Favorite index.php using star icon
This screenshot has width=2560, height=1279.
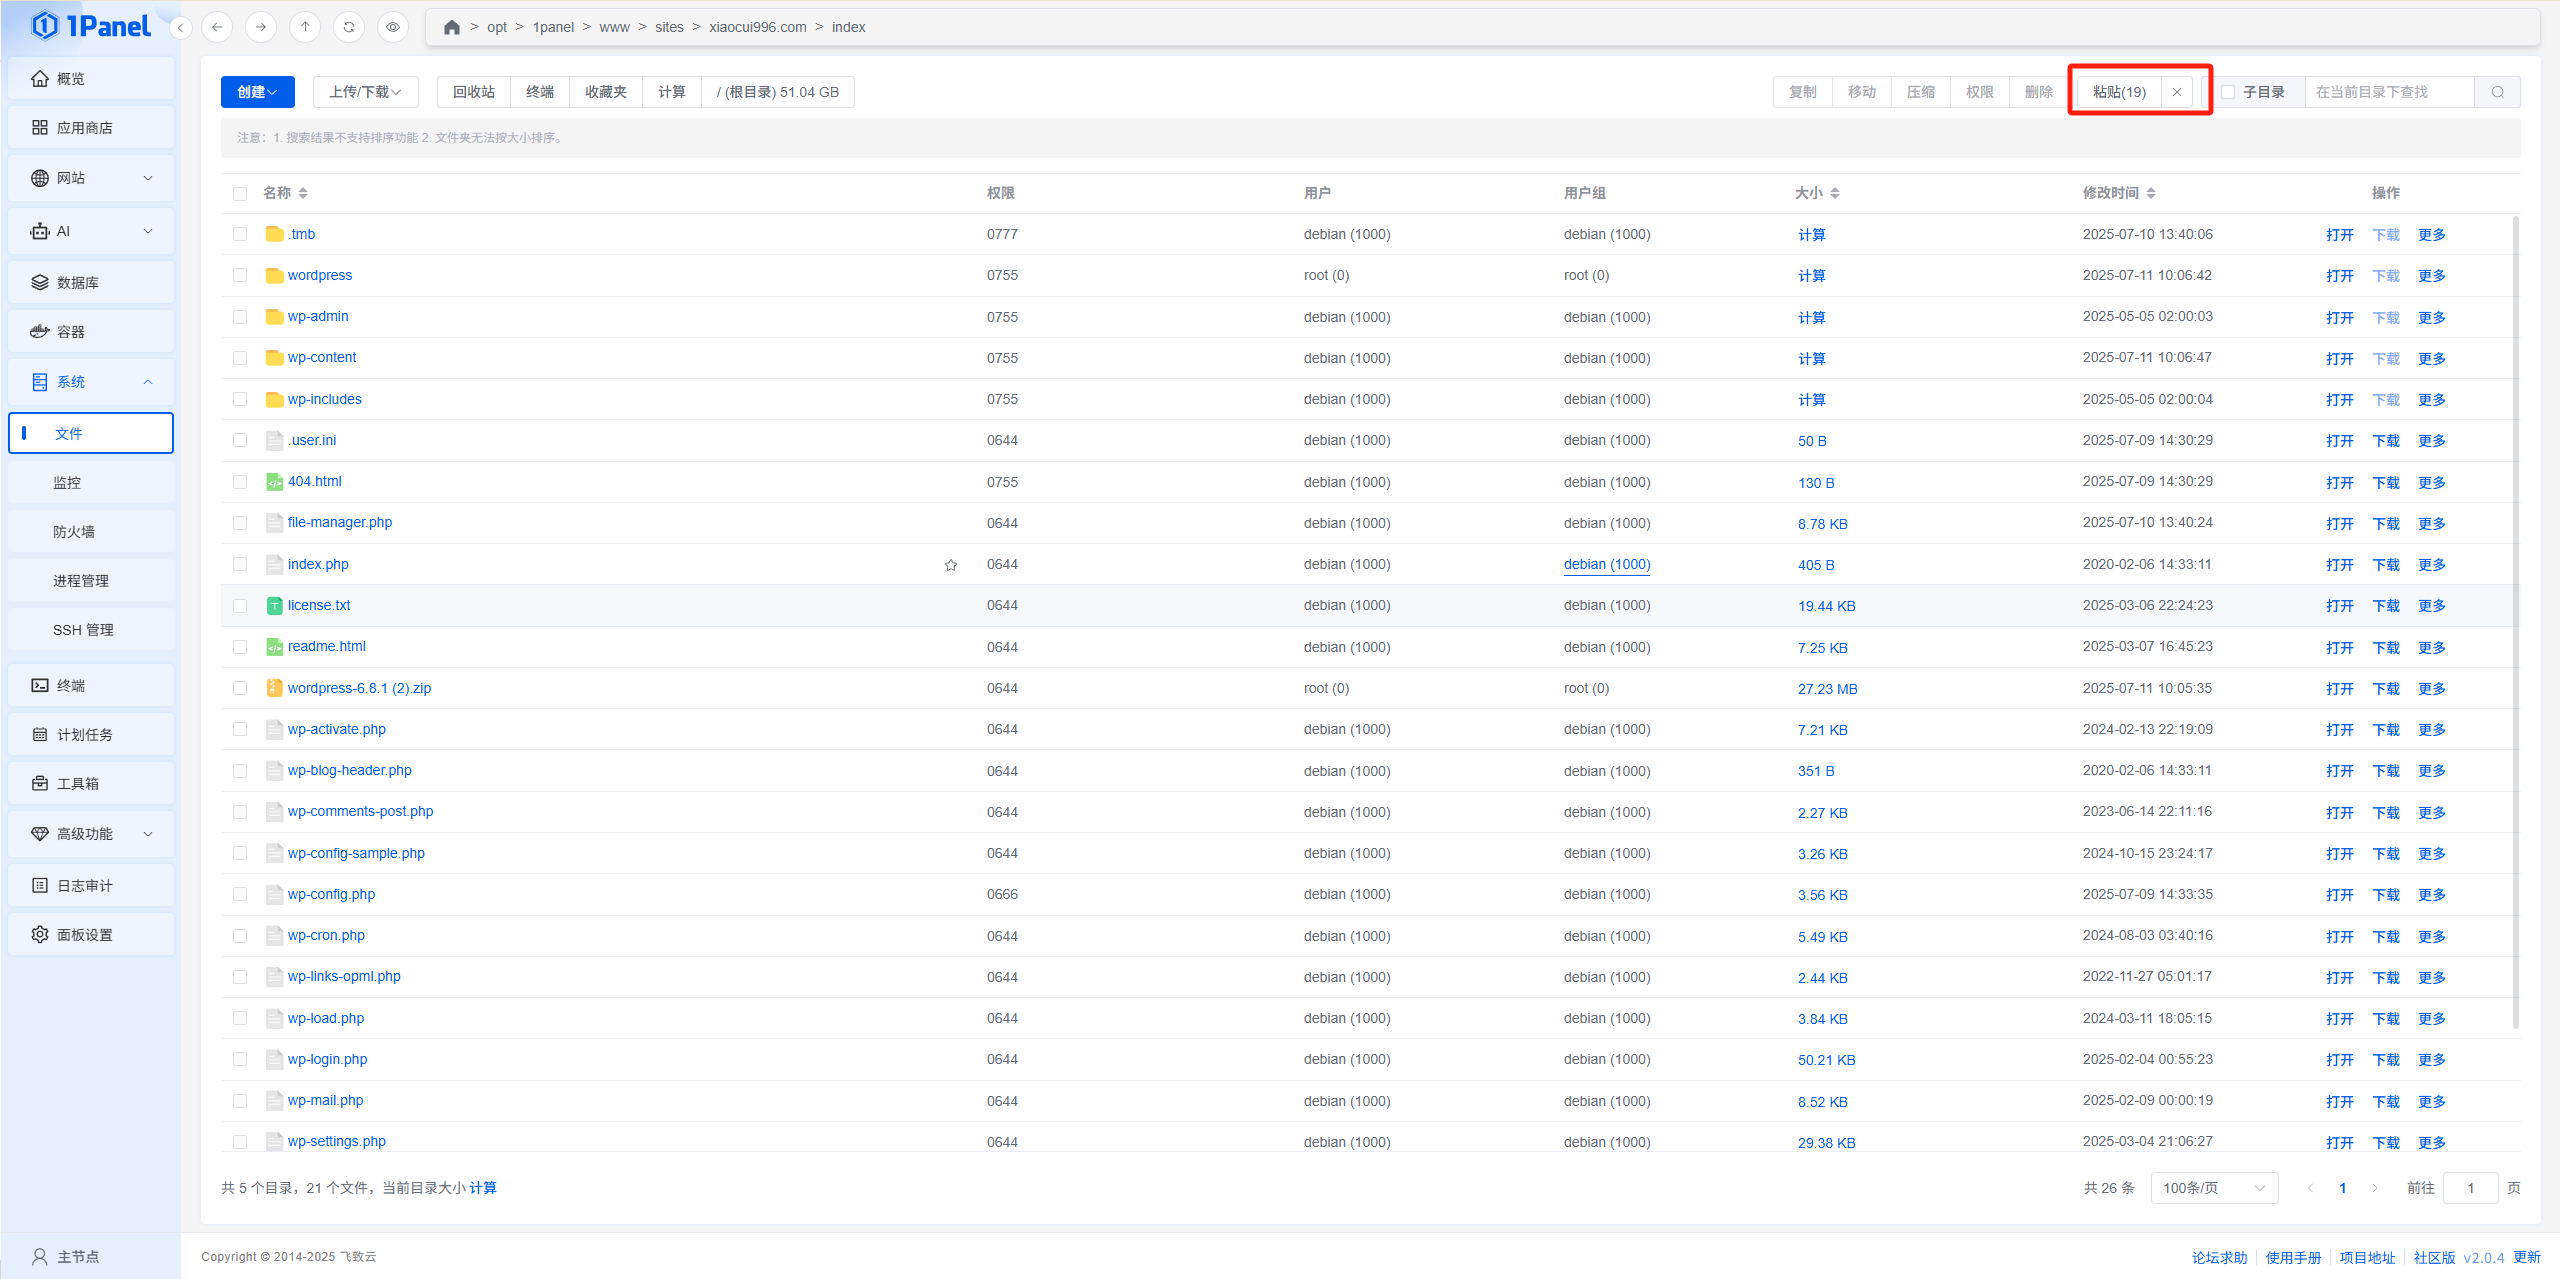(x=951, y=565)
